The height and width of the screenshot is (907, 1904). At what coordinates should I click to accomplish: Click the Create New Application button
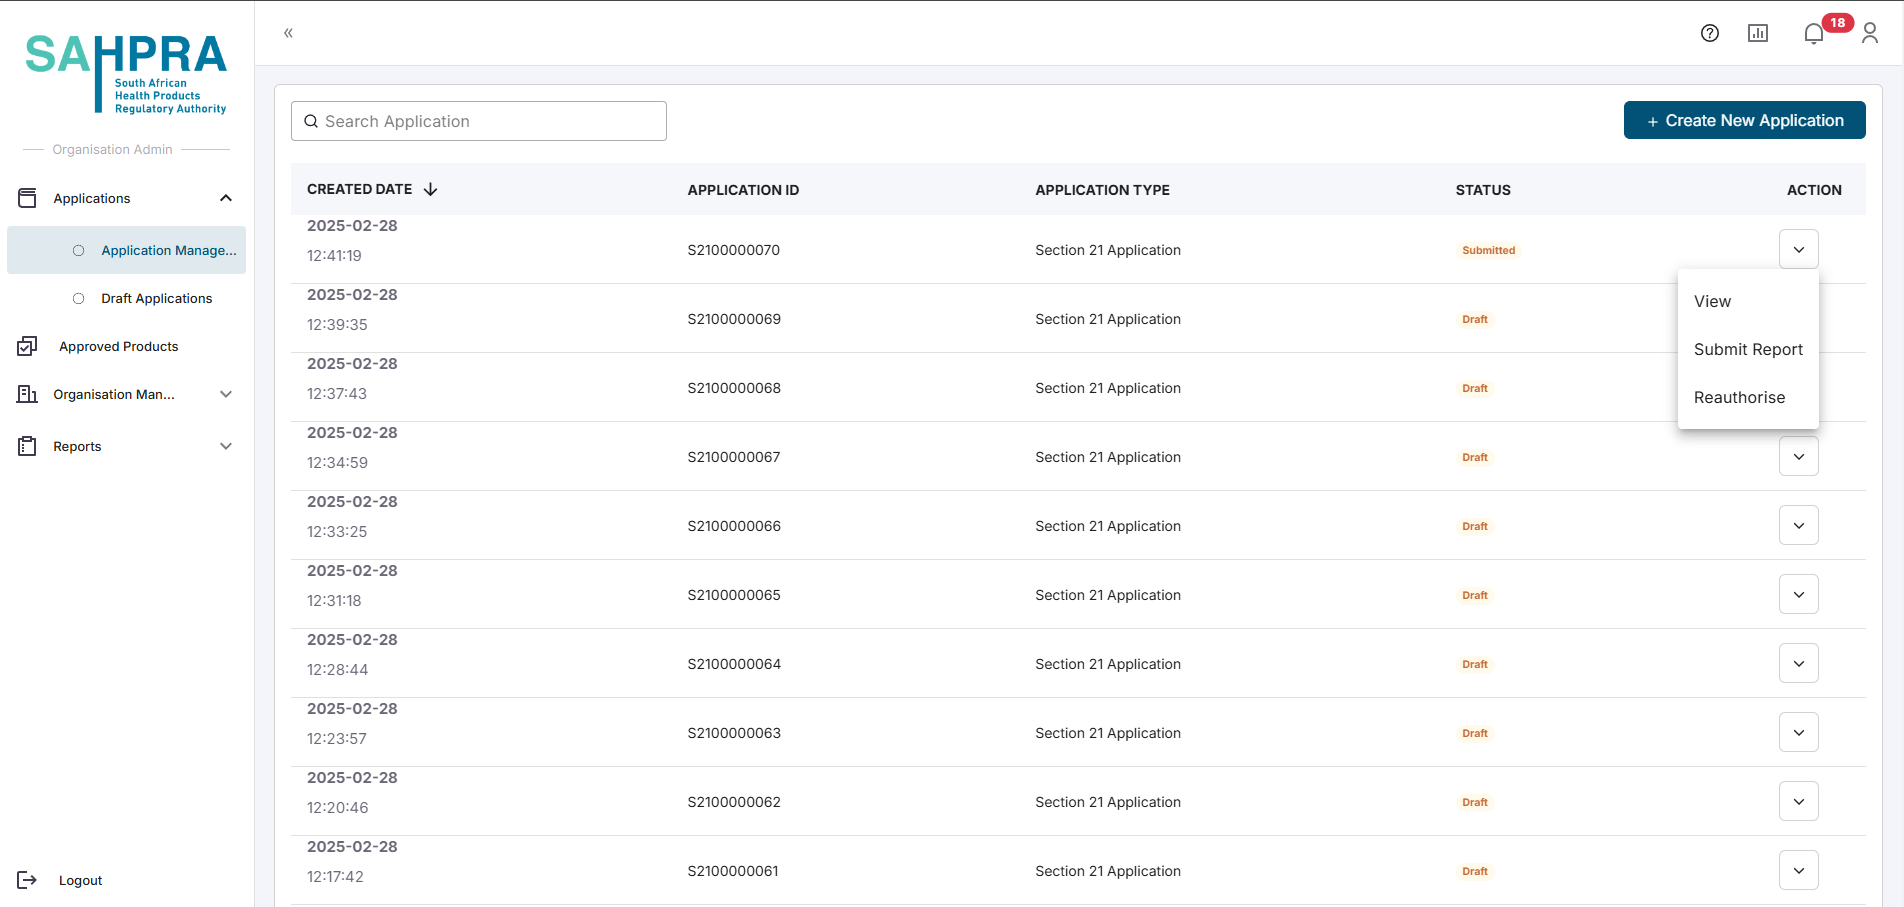(1744, 120)
